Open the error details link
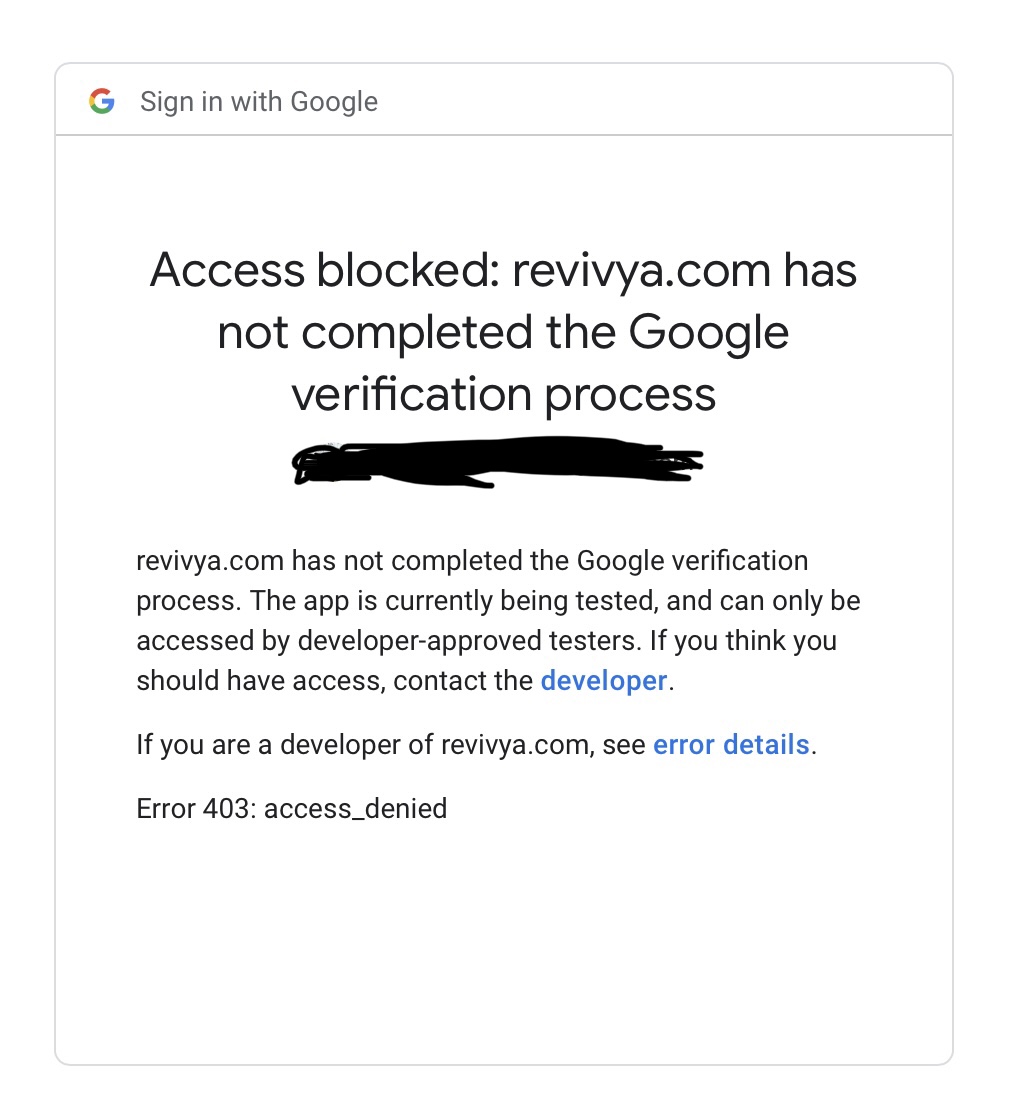 (731, 745)
